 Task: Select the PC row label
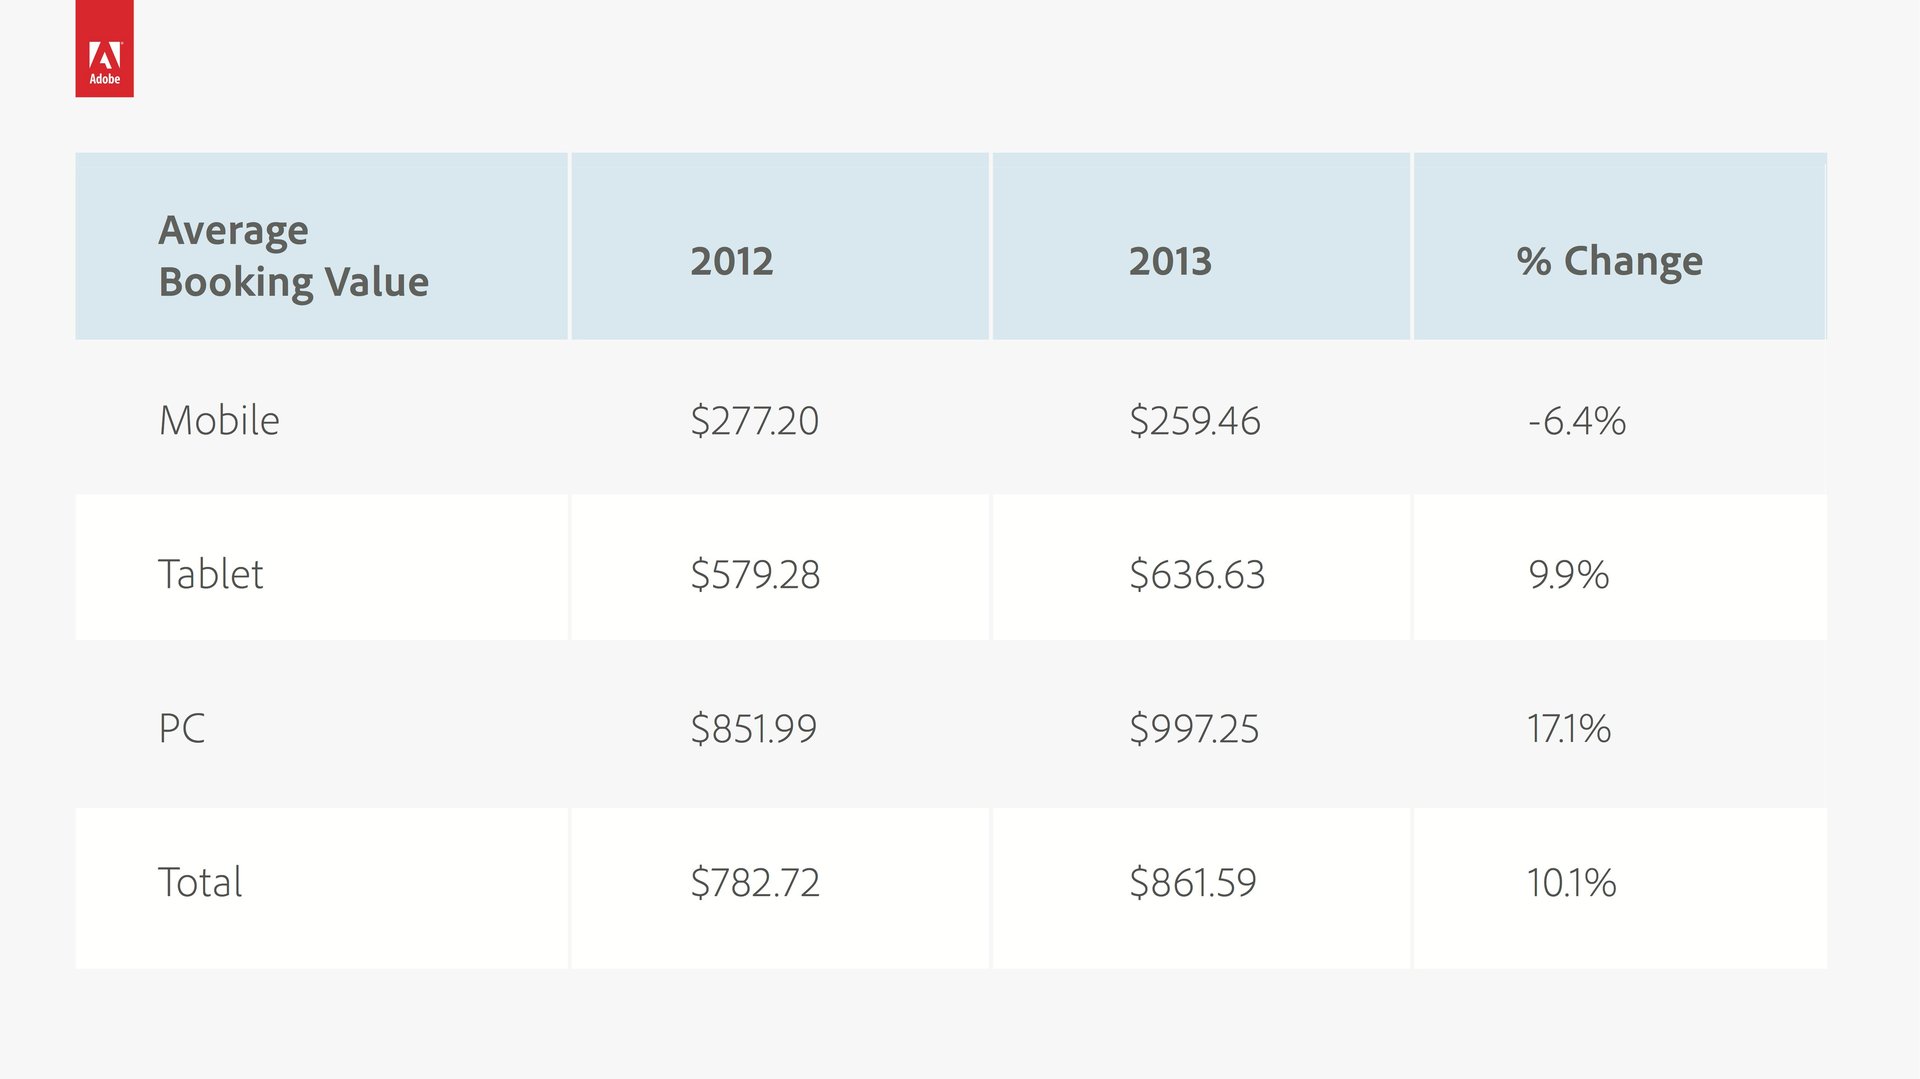[182, 728]
